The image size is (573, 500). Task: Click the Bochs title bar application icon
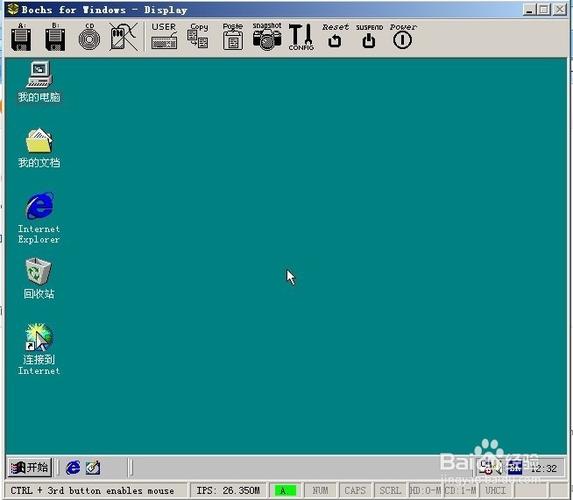(x=13, y=9)
